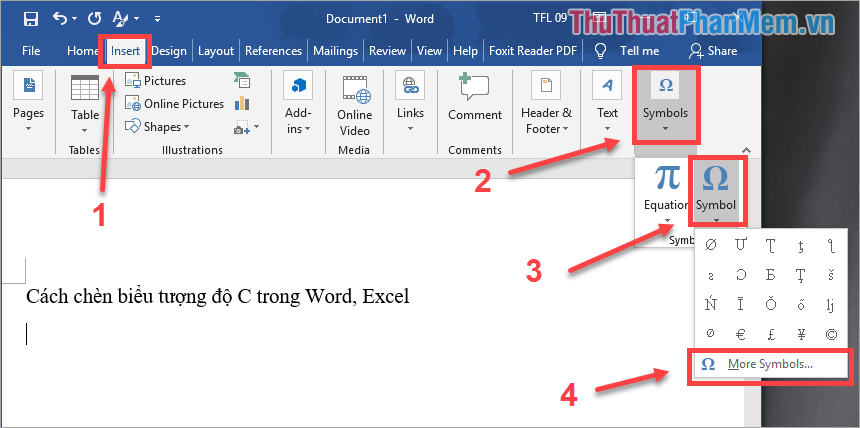Open the Shapes dropdown
This screenshot has width=860, height=428.
pos(157,127)
